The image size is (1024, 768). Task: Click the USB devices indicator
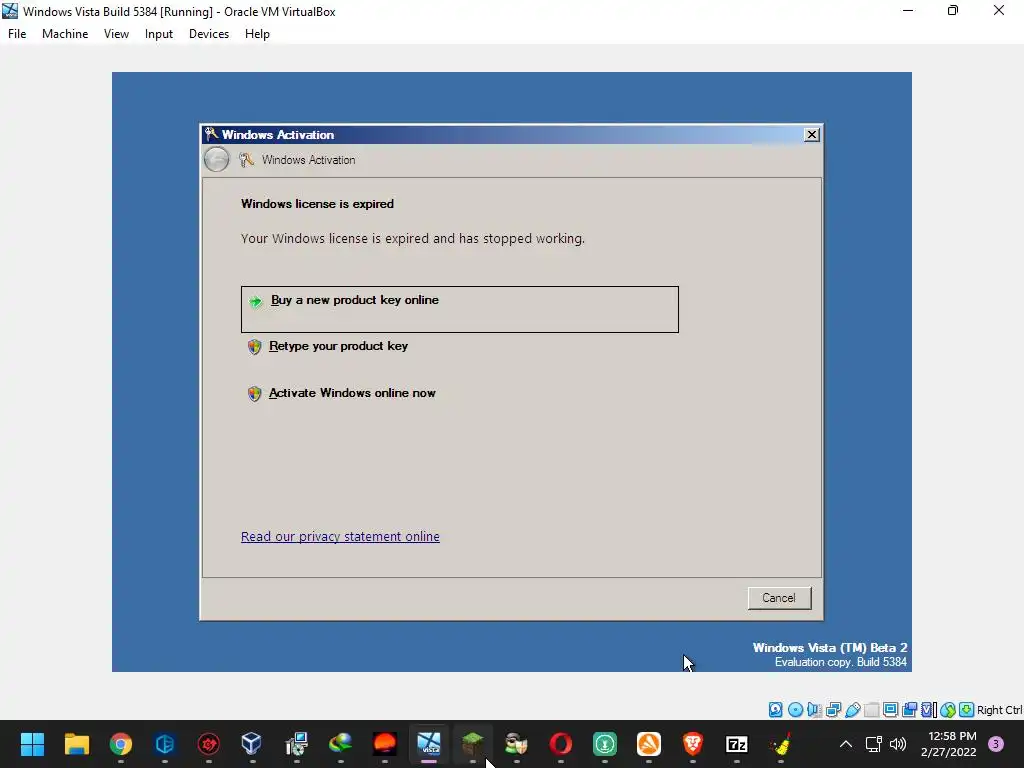click(852, 710)
